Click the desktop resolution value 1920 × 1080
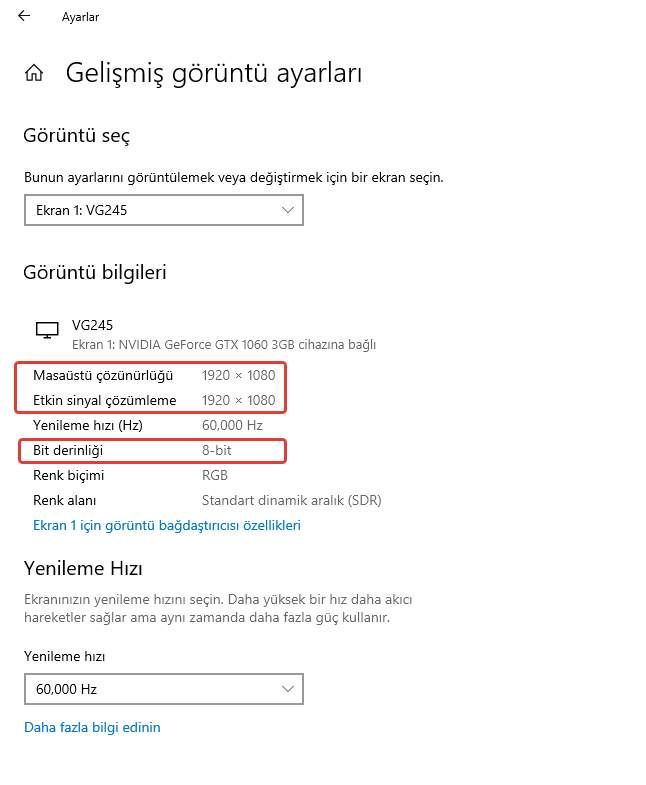This screenshot has width=646, height=785. coord(238,376)
